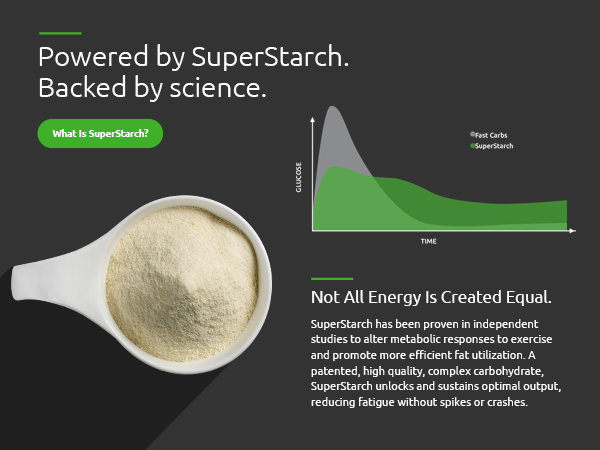The width and height of the screenshot is (600, 450).
Task: Click the right arrowhead on the time axis
Action: pyautogui.click(x=572, y=231)
